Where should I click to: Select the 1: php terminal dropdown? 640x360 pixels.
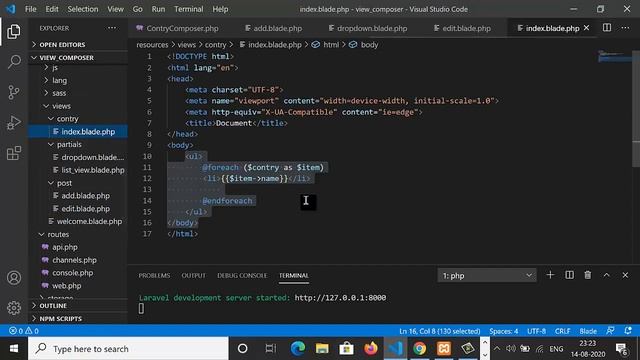click(487, 276)
